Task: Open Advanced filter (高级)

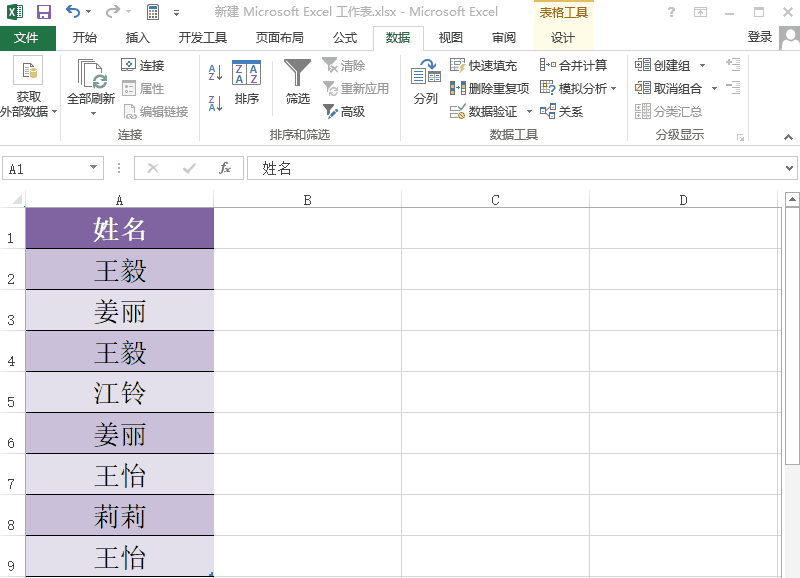Action: 344,111
